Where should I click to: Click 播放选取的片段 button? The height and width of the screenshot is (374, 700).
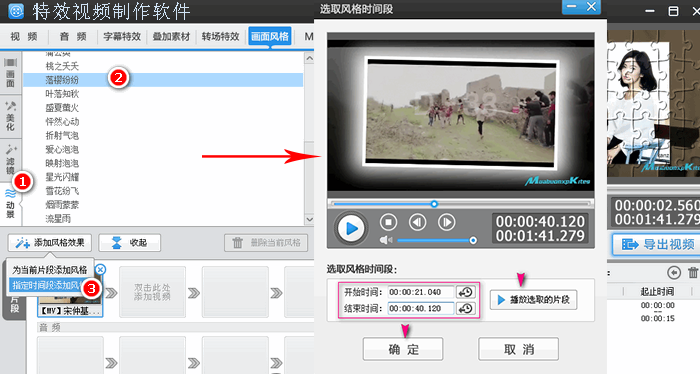tap(533, 299)
